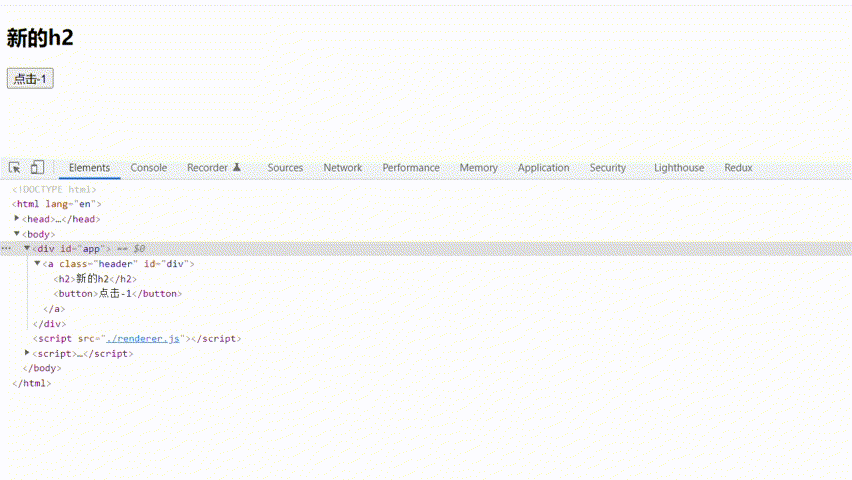Select the script src tag row
852x480 pixels.
tap(137, 338)
